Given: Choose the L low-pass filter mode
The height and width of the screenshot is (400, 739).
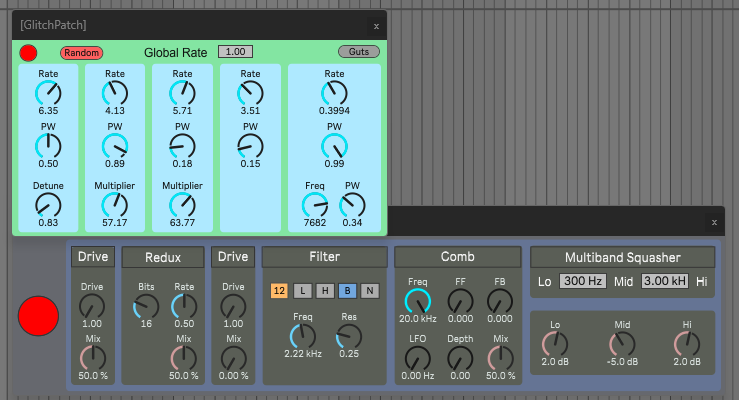Looking at the screenshot, I should 301,291.
